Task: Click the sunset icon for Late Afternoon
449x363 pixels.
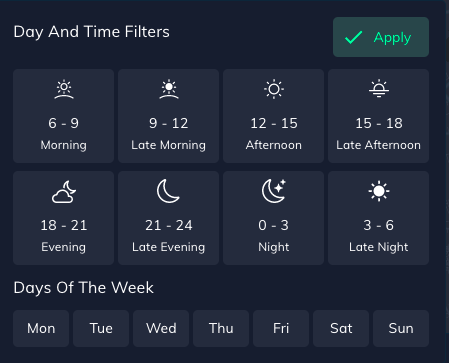Action: click(x=379, y=89)
